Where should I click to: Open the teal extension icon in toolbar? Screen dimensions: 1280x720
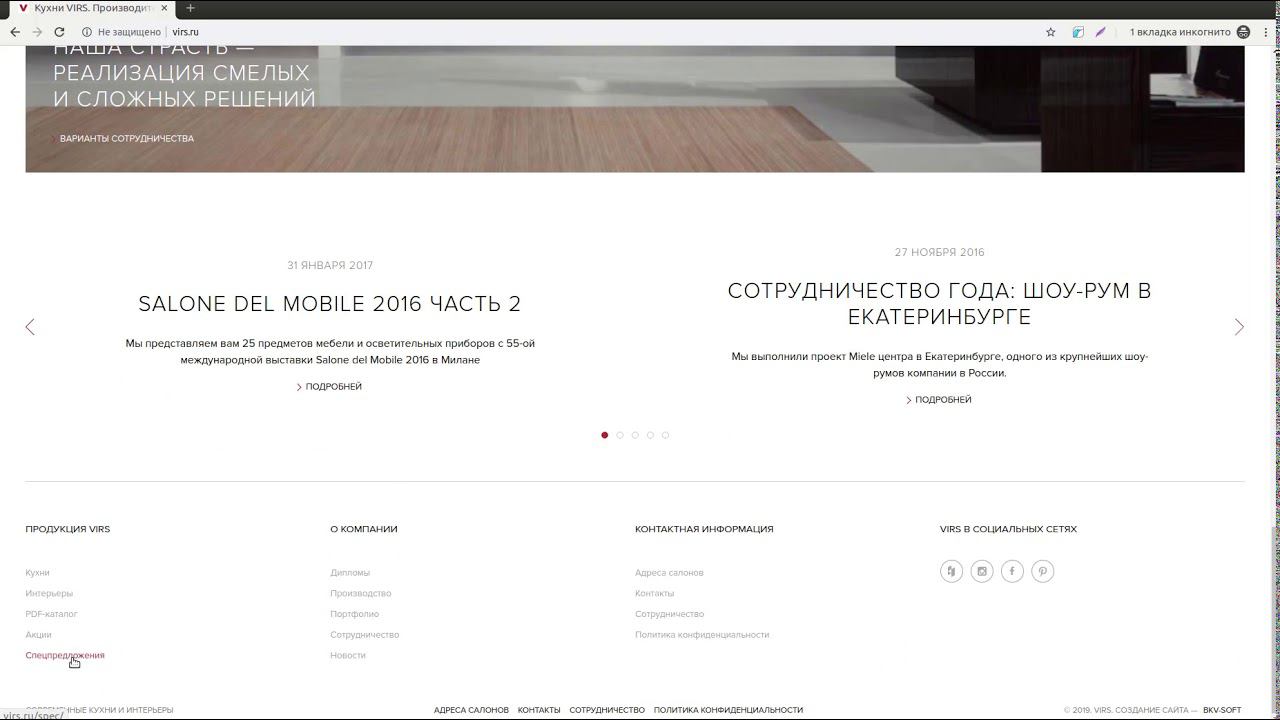coord(1078,32)
